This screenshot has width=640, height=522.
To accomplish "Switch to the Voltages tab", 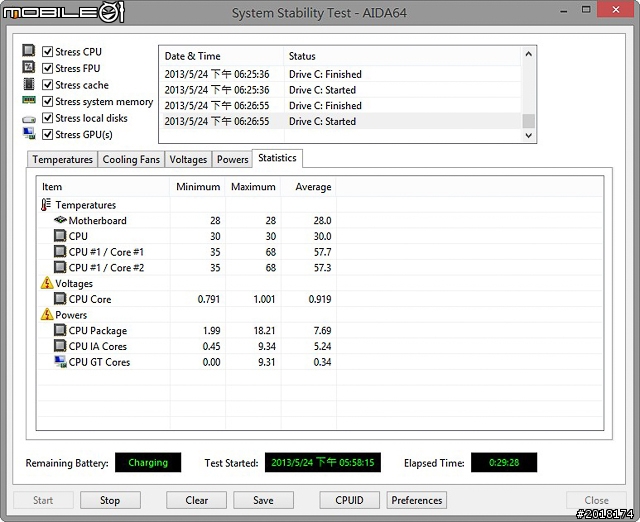I will coord(188,159).
